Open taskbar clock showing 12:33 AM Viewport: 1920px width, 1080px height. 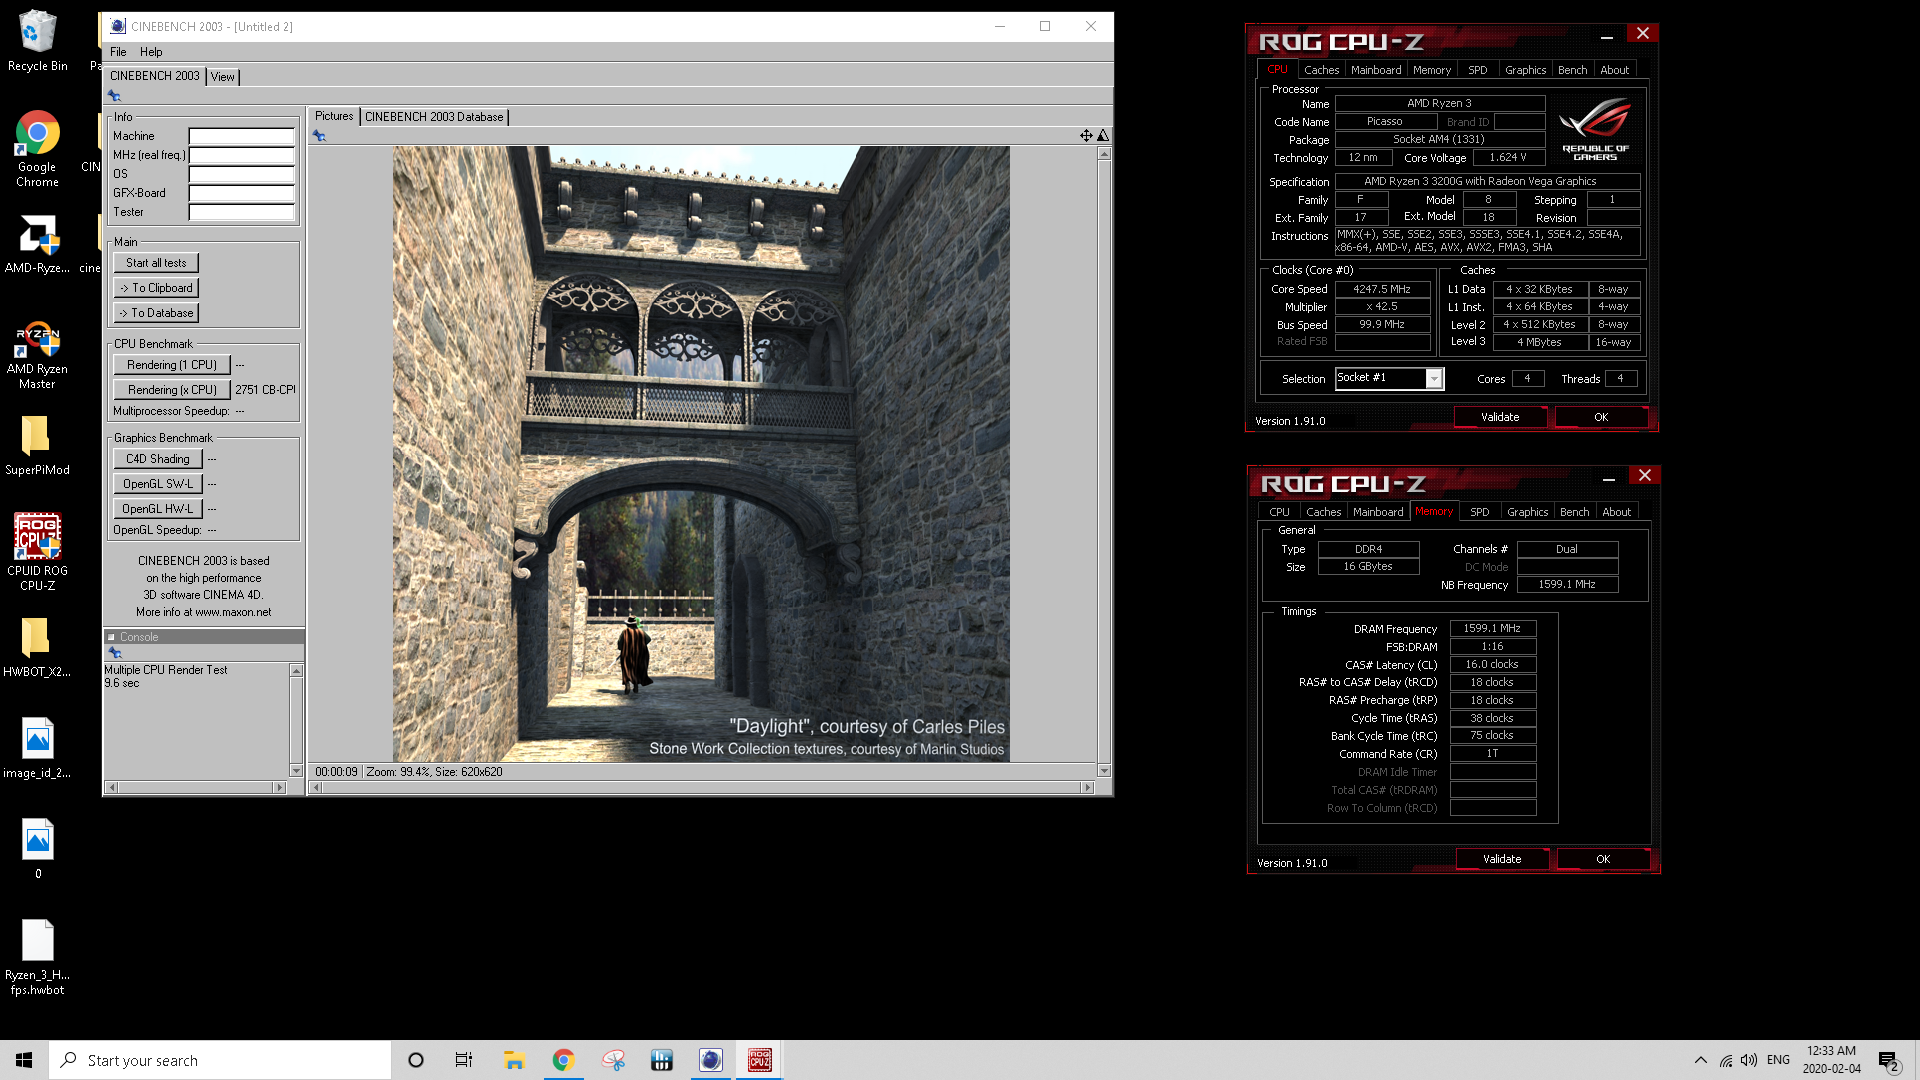click(1832, 1060)
